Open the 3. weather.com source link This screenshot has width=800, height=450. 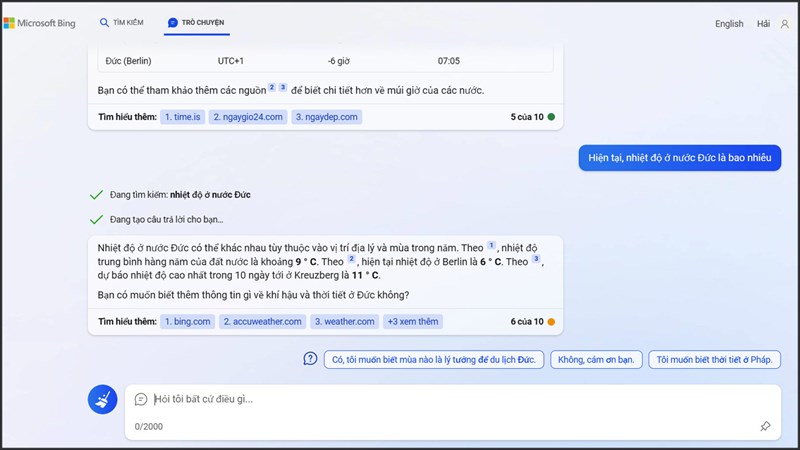tap(344, 321)
